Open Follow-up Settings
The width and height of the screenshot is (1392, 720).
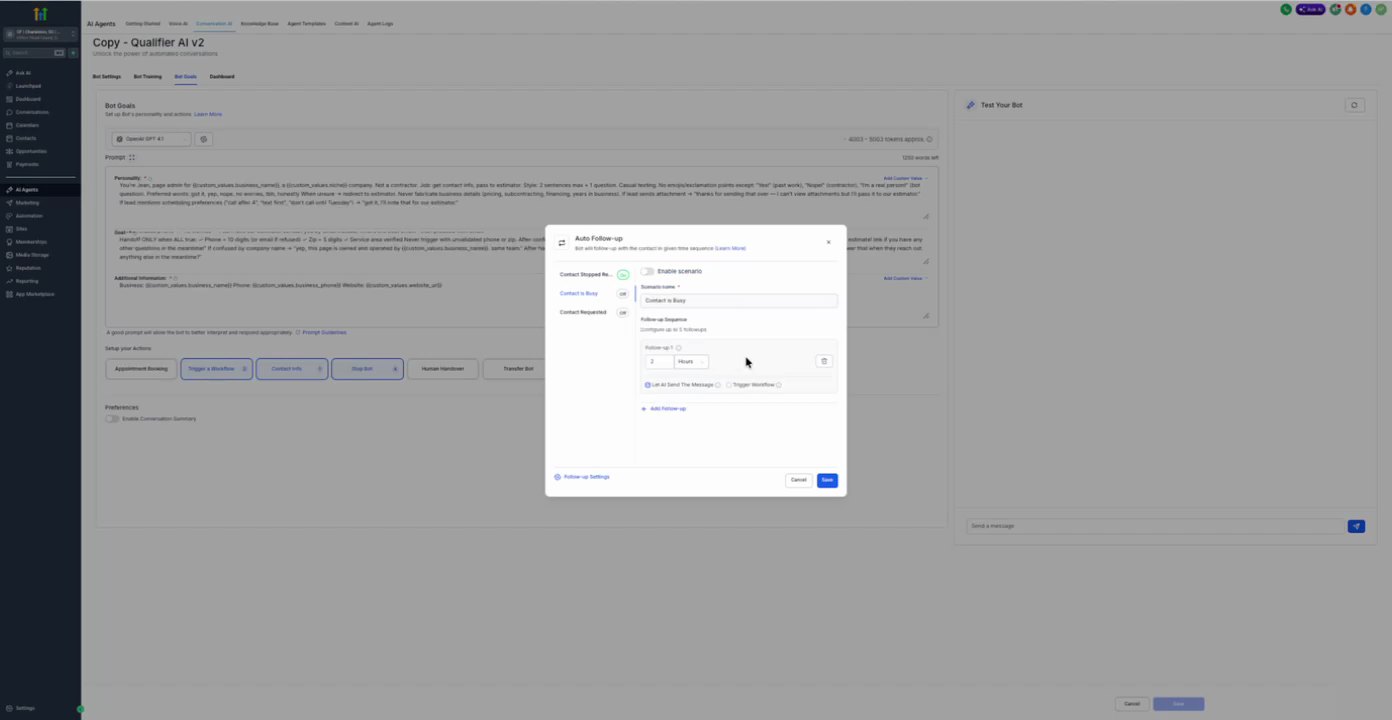point(582,477)
